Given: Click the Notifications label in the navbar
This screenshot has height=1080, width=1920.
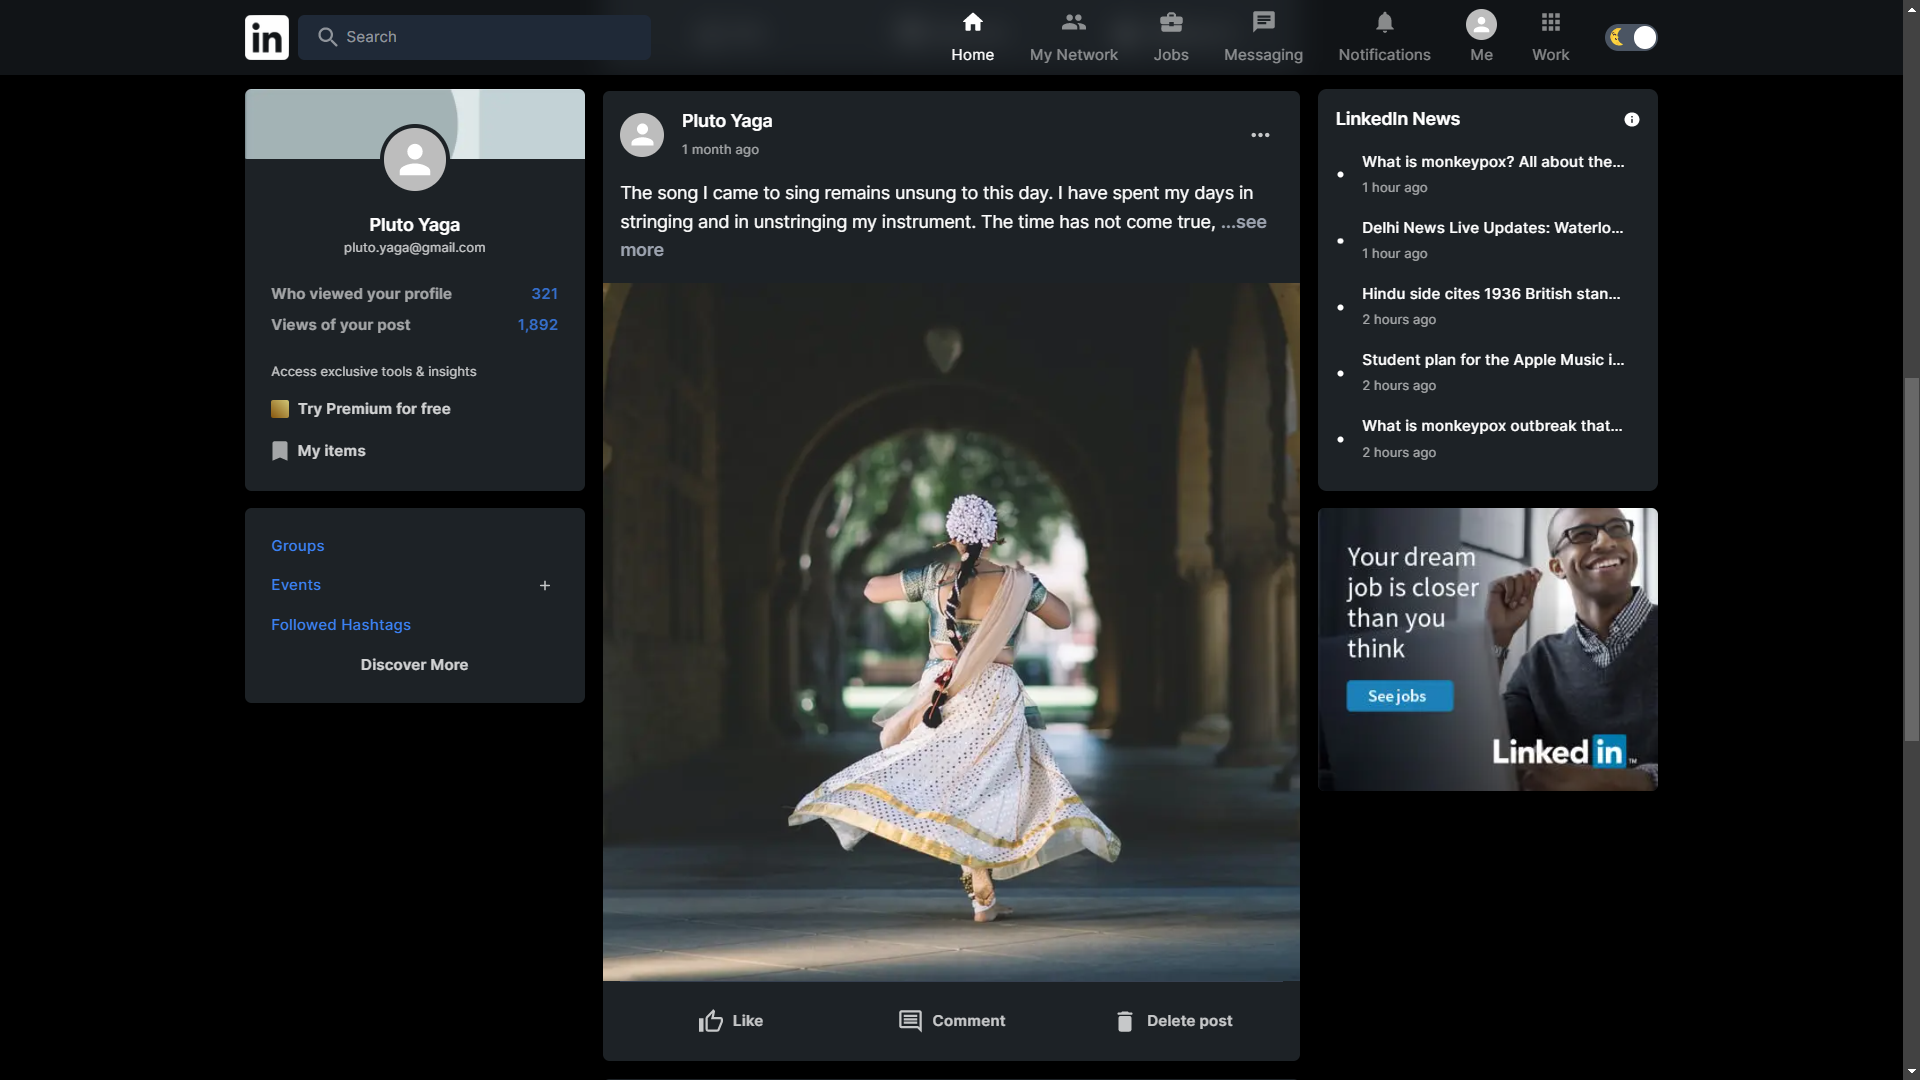Looking at the screenshot, I should pos(1384,55).
